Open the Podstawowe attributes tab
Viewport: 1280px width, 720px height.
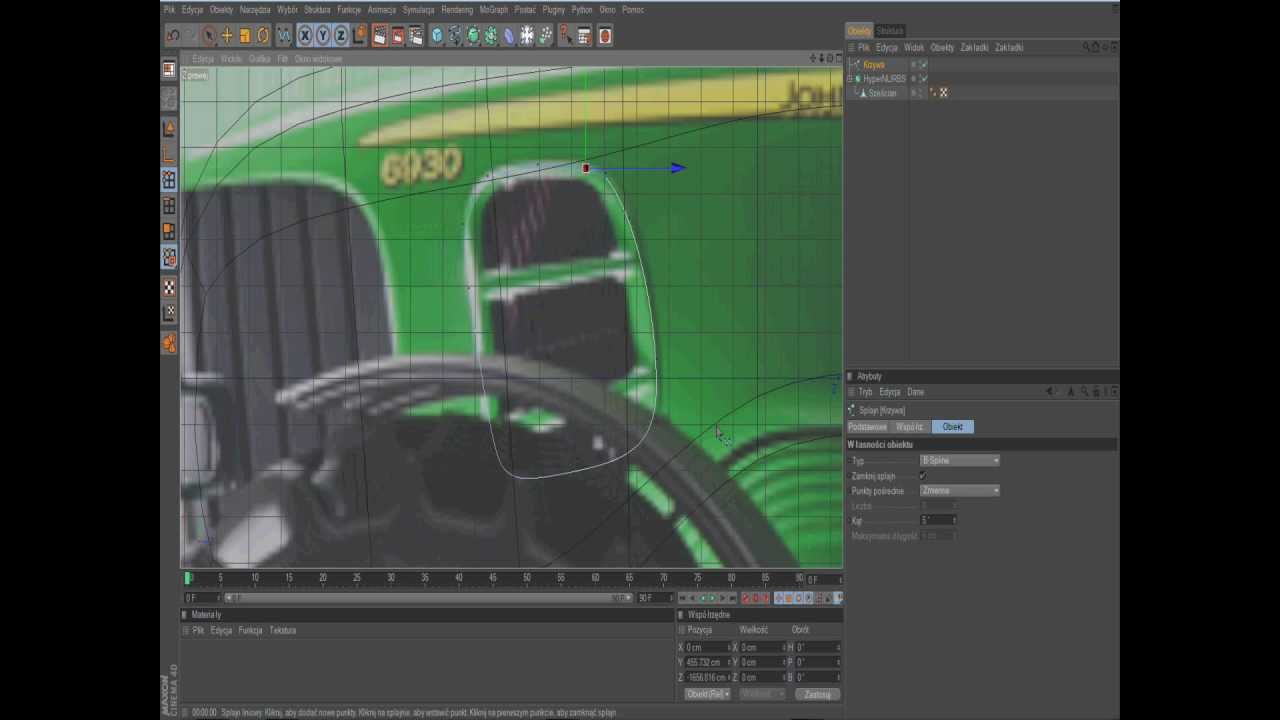click(x=868, y=427)
